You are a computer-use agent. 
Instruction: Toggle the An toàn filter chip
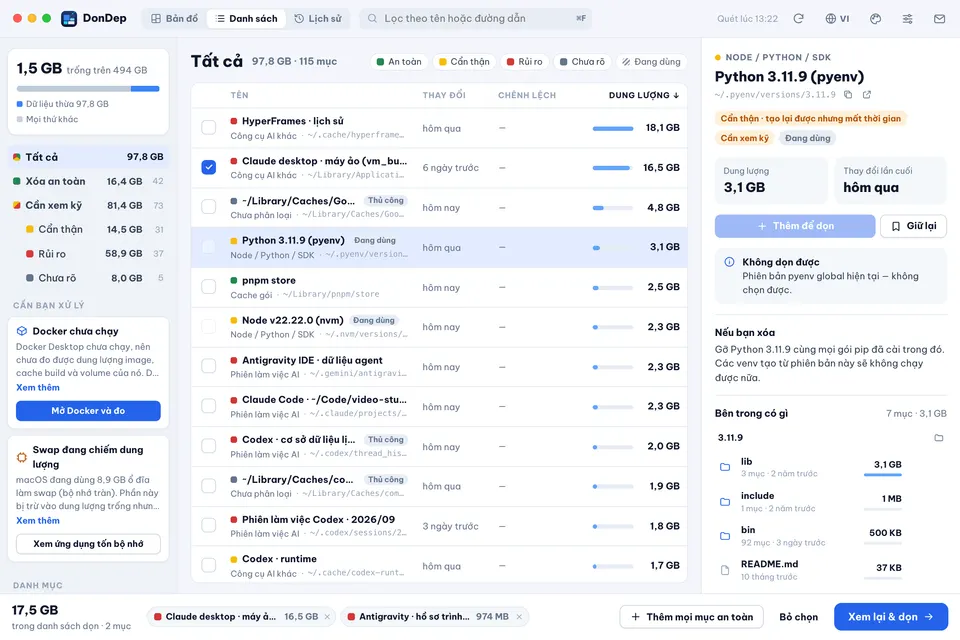point(399,62)
